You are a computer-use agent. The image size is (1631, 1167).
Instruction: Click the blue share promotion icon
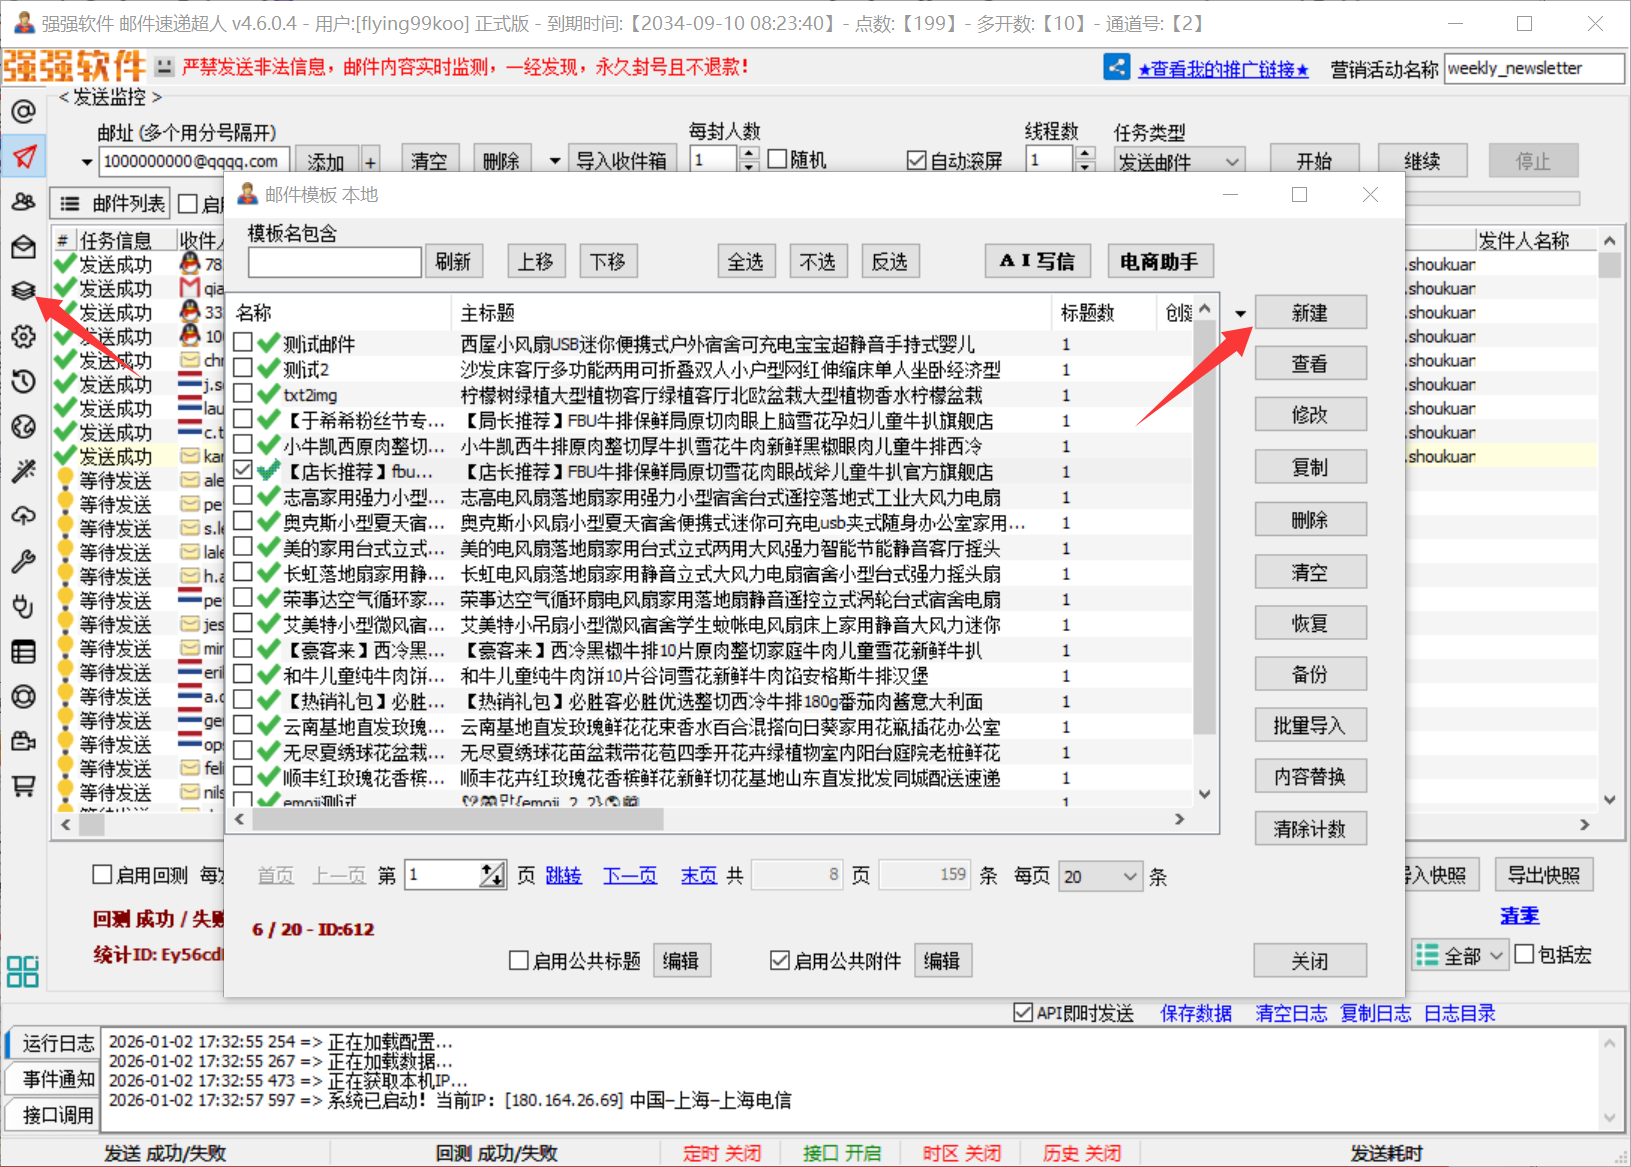tap(1116, 67)
